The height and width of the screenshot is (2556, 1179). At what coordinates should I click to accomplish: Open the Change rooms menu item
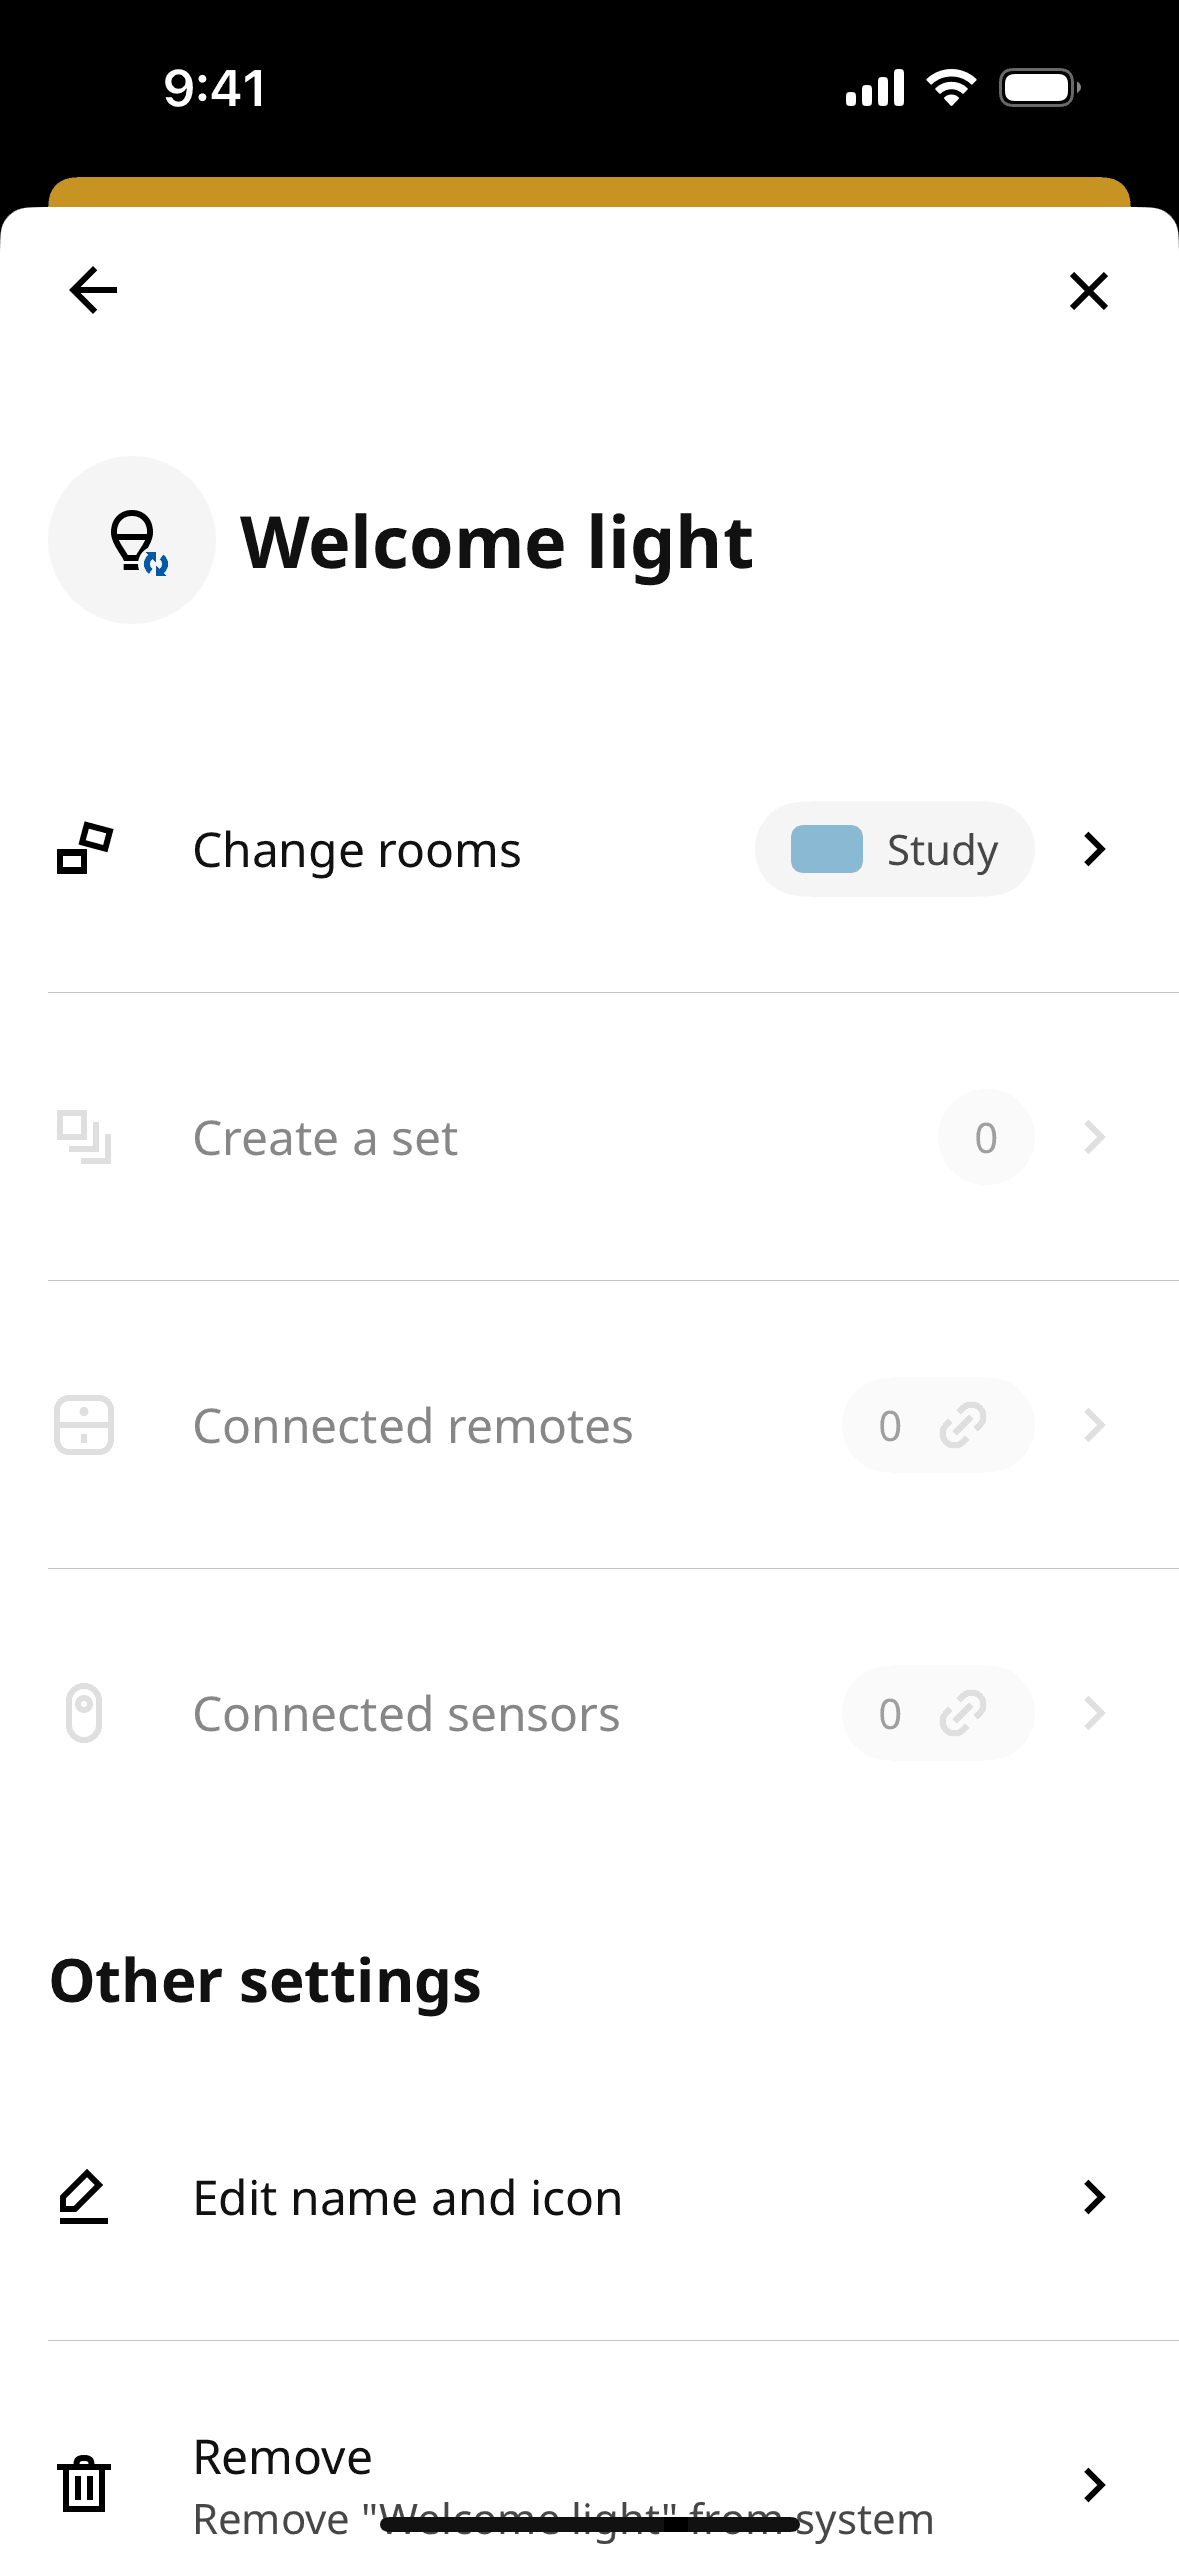coord(357,851)
